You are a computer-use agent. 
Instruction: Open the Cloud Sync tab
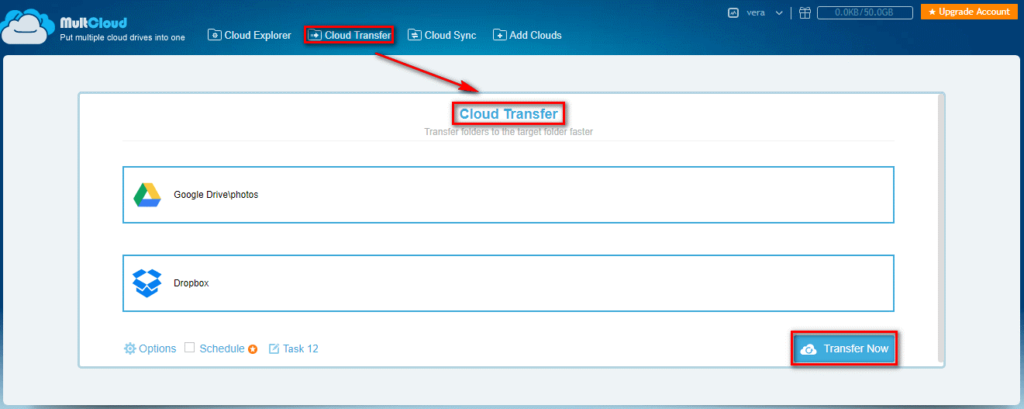pos(442,35)
